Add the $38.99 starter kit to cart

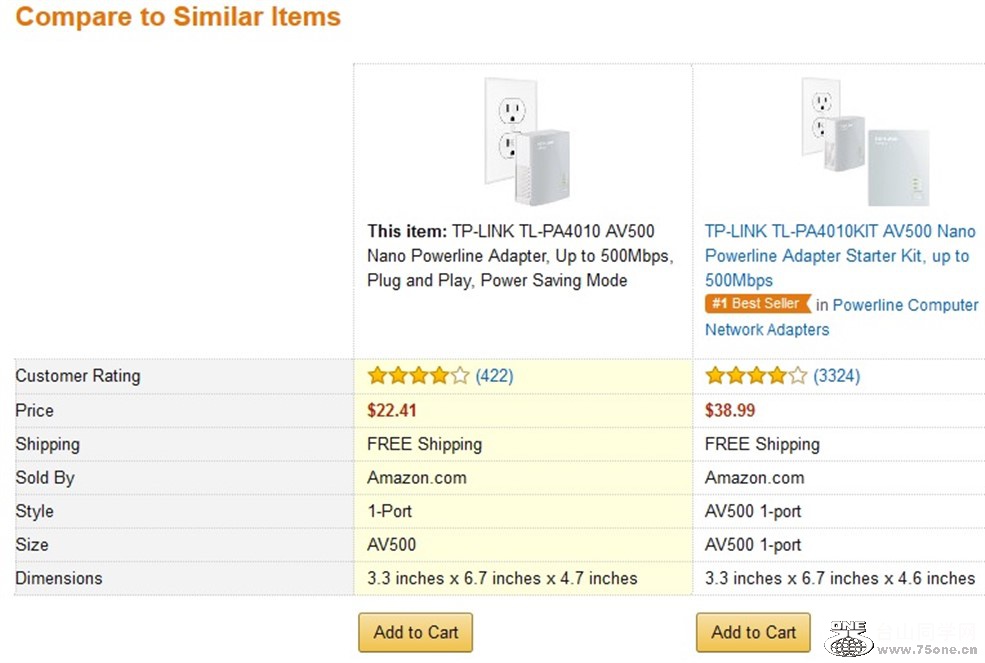[753, 632]
